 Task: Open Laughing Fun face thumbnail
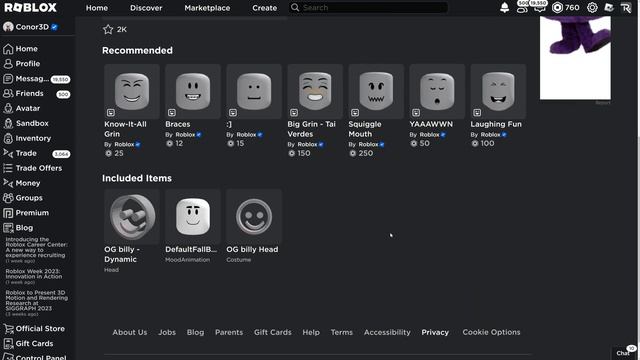click(x=498, y=91)
